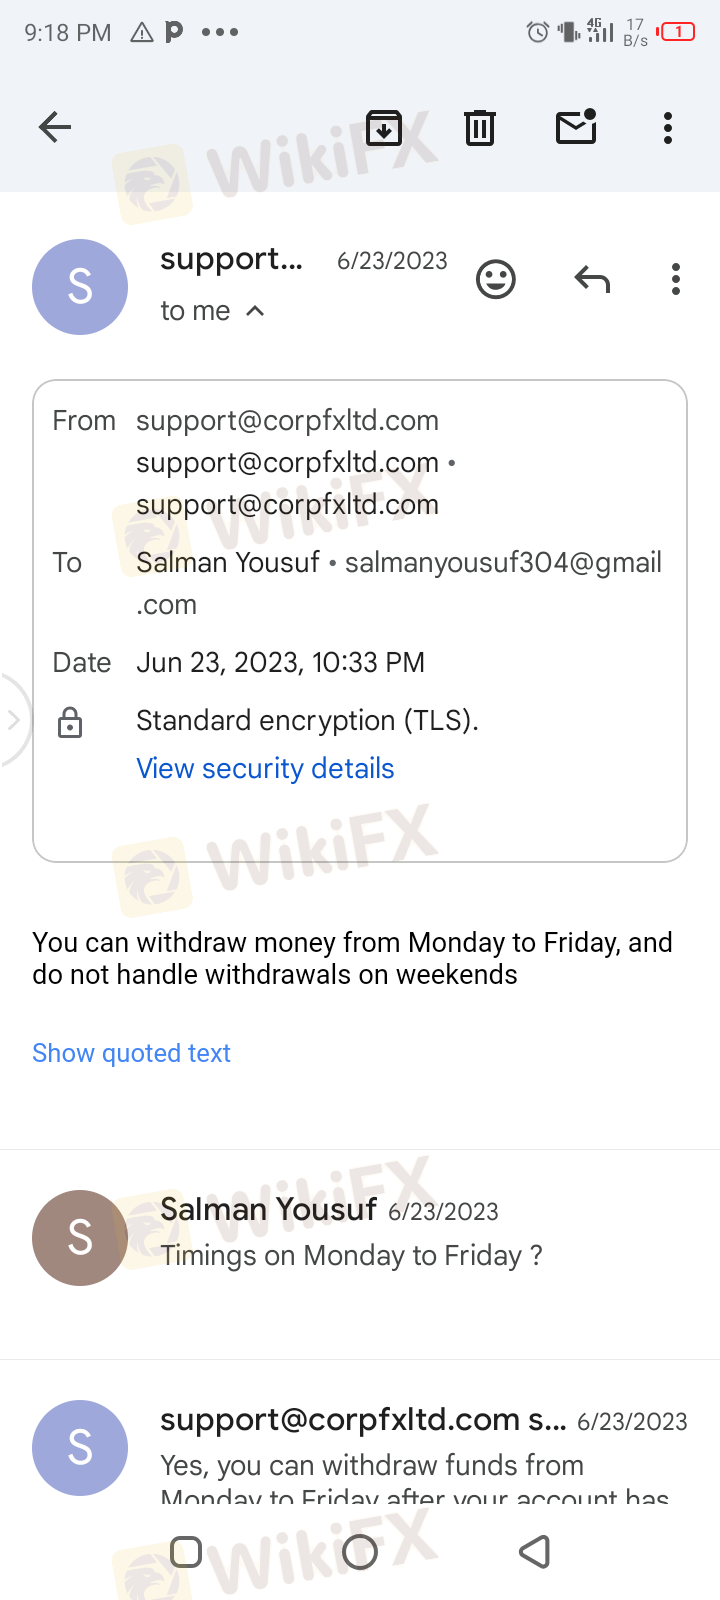The height and width of the screenshot is (1600, 720).
Task: Add an emoji reaction to message
Action: pyautogui.click(x=496, y=279)
